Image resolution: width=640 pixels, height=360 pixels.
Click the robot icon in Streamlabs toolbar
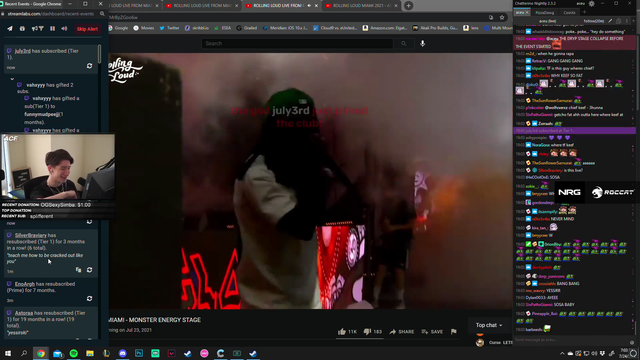pyautogui.click(x=22, y=29)
